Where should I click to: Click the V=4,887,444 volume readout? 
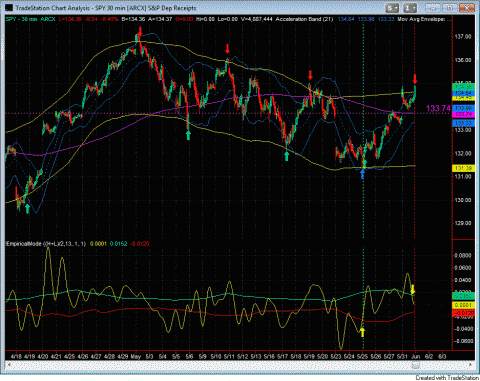tap(256, 19)
